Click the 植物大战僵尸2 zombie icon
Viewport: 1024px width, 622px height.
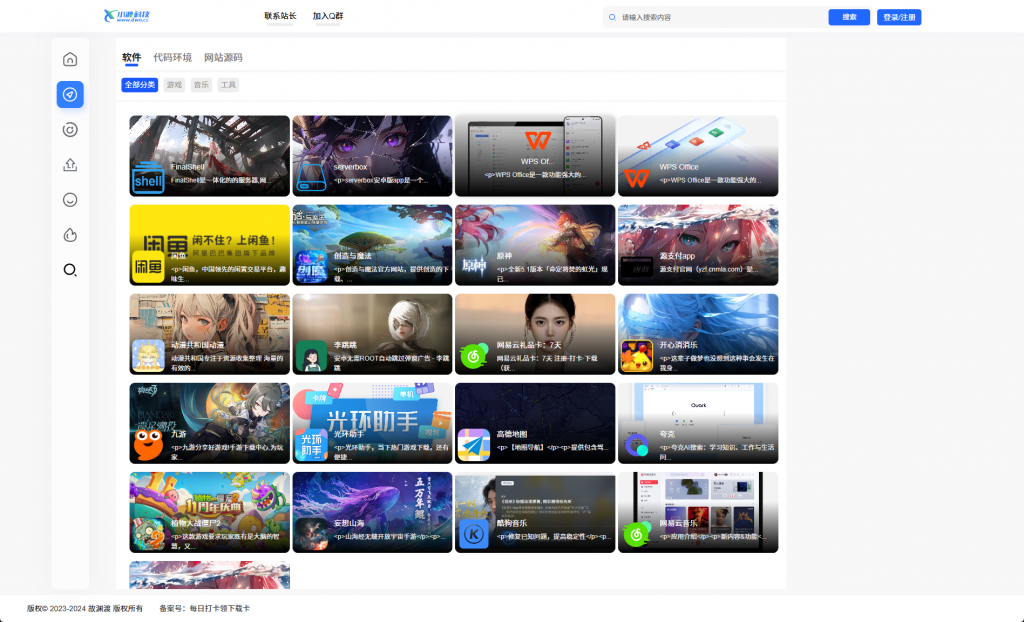point(148,534)
